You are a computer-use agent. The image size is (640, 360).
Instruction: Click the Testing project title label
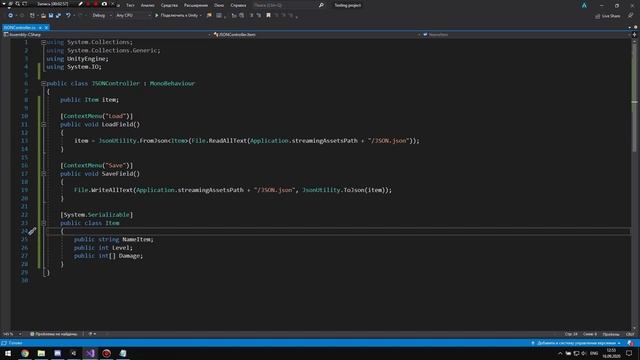(x=348, y=5)
